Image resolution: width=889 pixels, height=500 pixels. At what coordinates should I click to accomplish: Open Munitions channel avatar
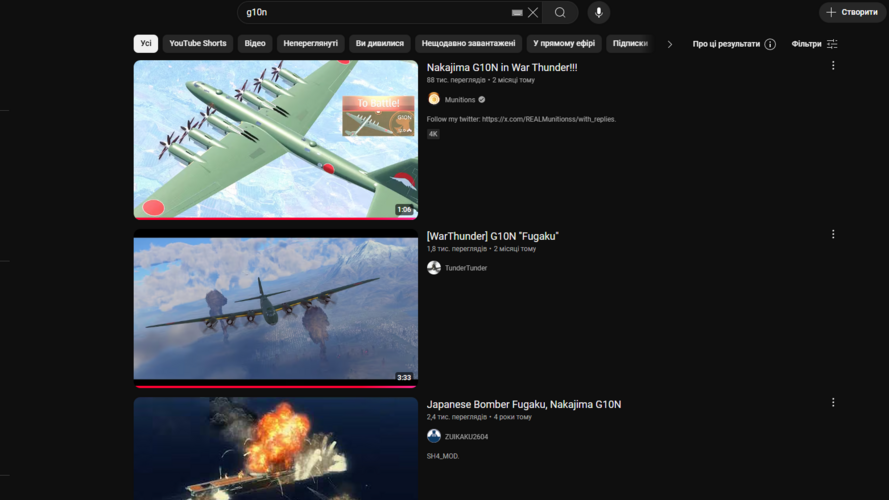click(x=434, y=99)
